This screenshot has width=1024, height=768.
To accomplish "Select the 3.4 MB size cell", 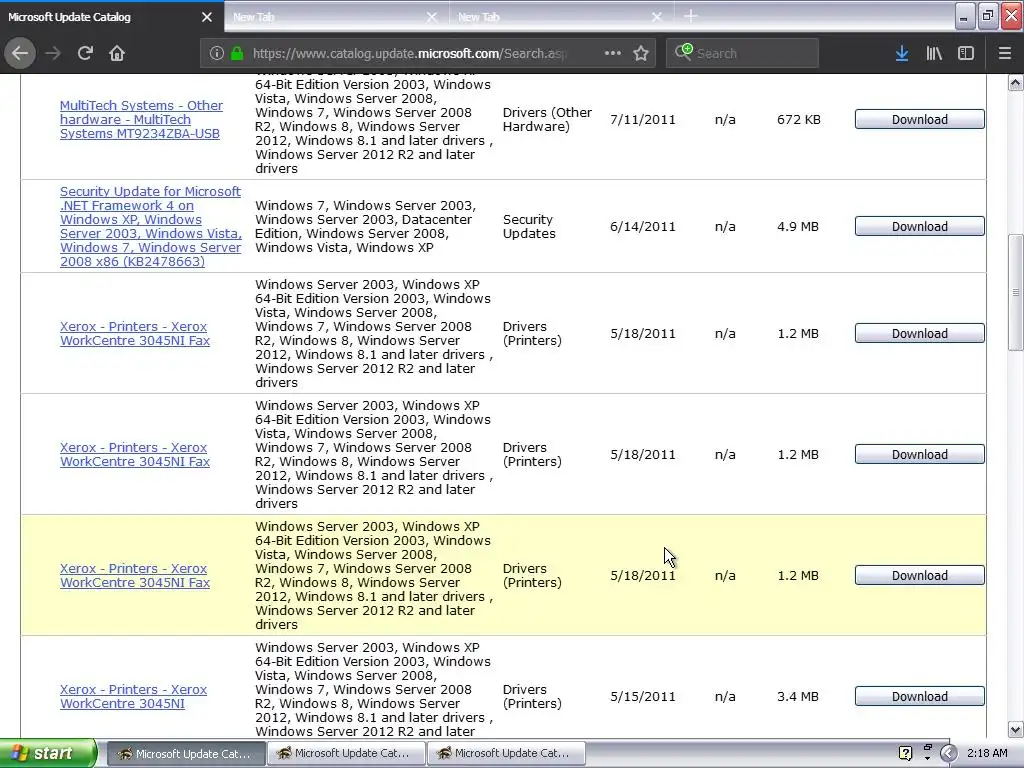I will pyautogui.click(x=797, y=696).
